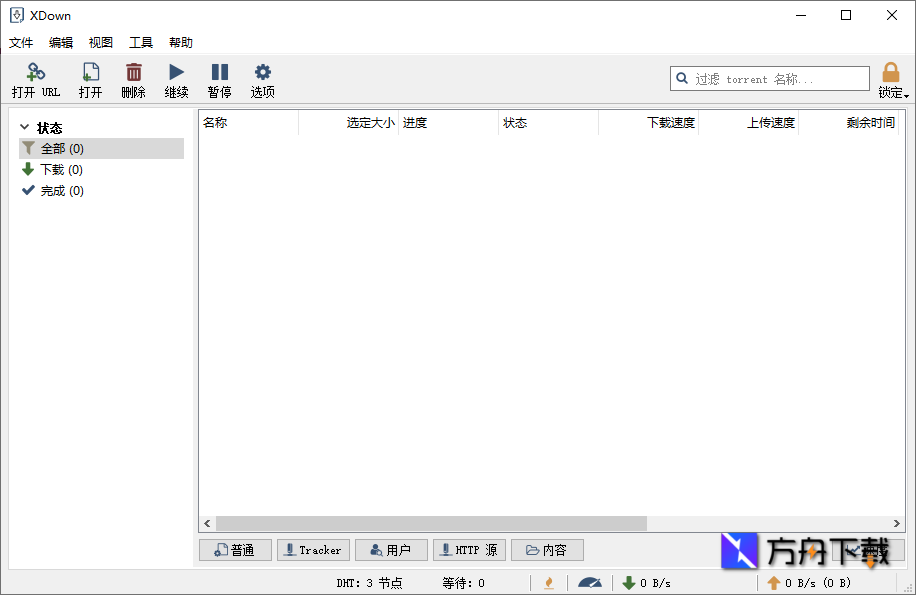Click the 暂停 pause icon

point(219,73)
